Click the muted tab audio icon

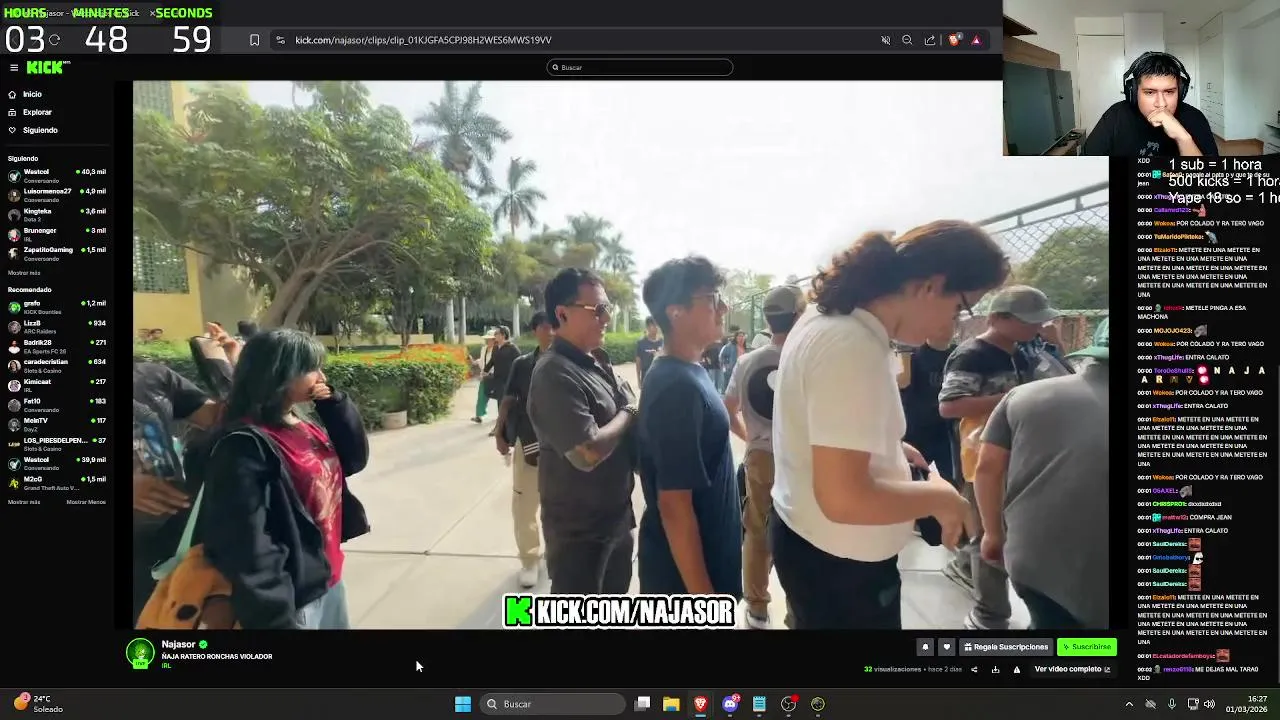click(x=885, y=40)
